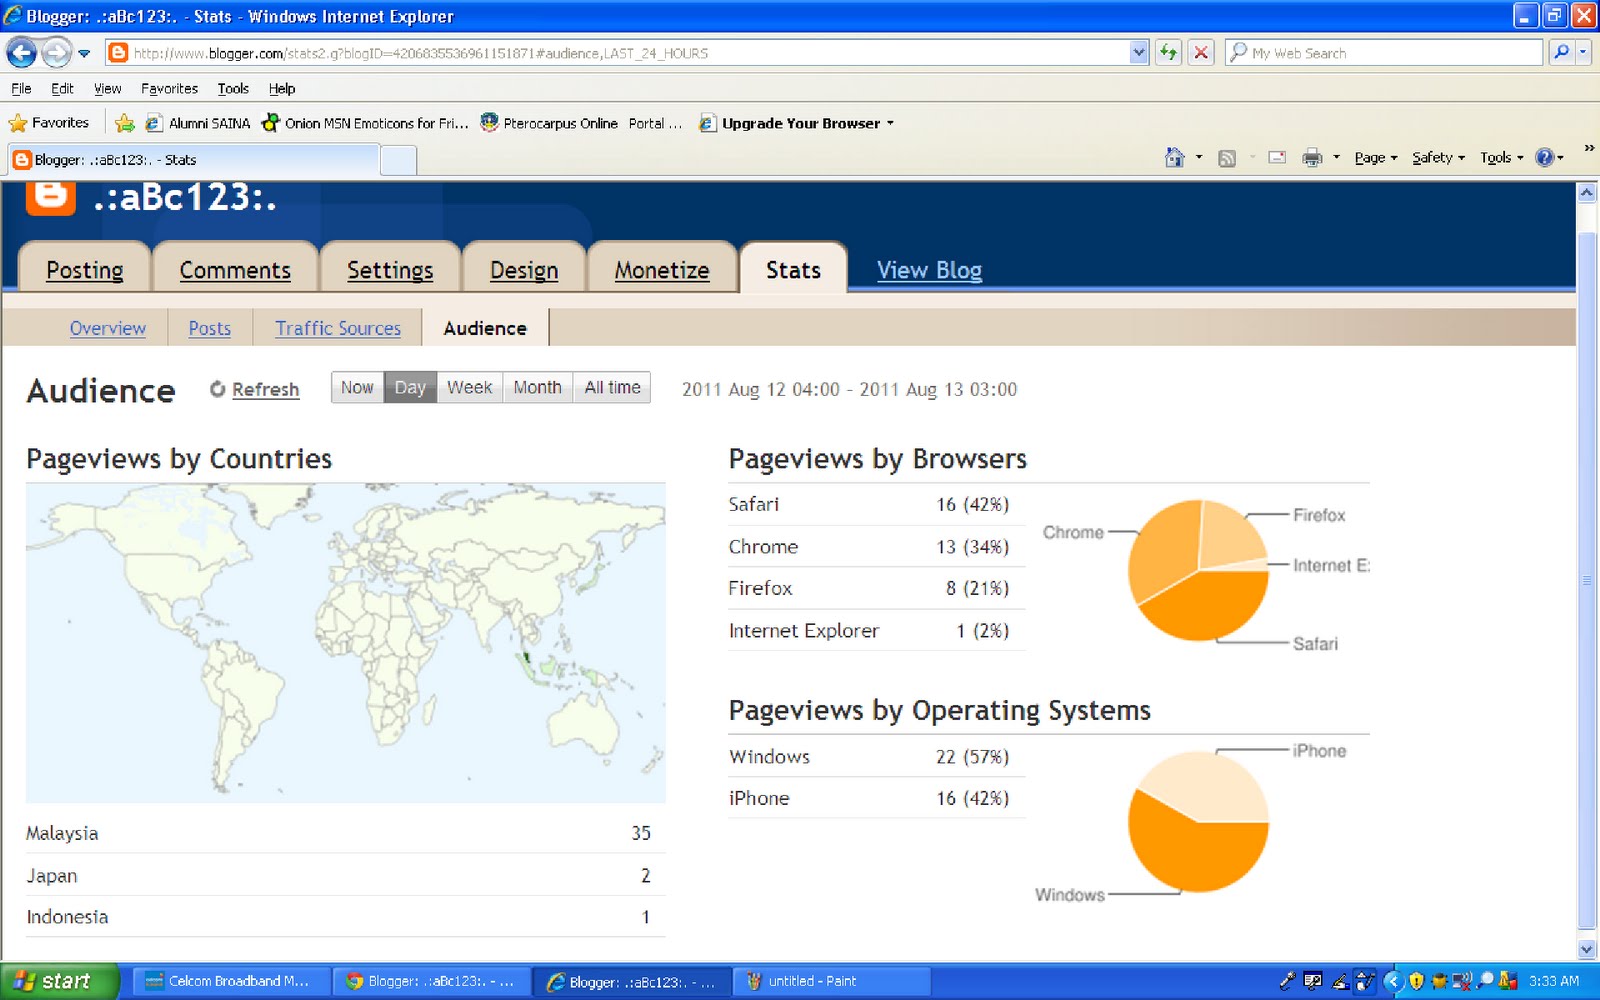This screenshot has height=1000, width=1600.
Task: Open the address bar history dropdown
Action: 1138,52
